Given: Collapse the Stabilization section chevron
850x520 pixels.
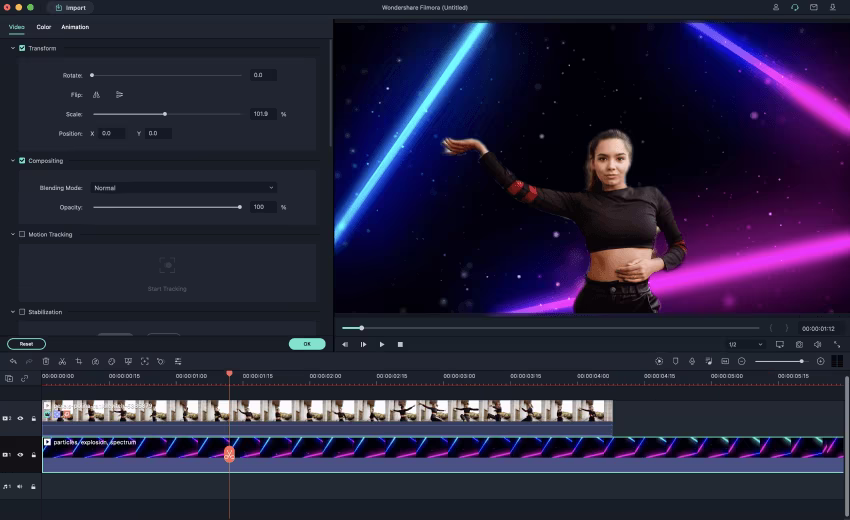Looking at the screenshot, I should pyautogui.click(x=13, y=312).
